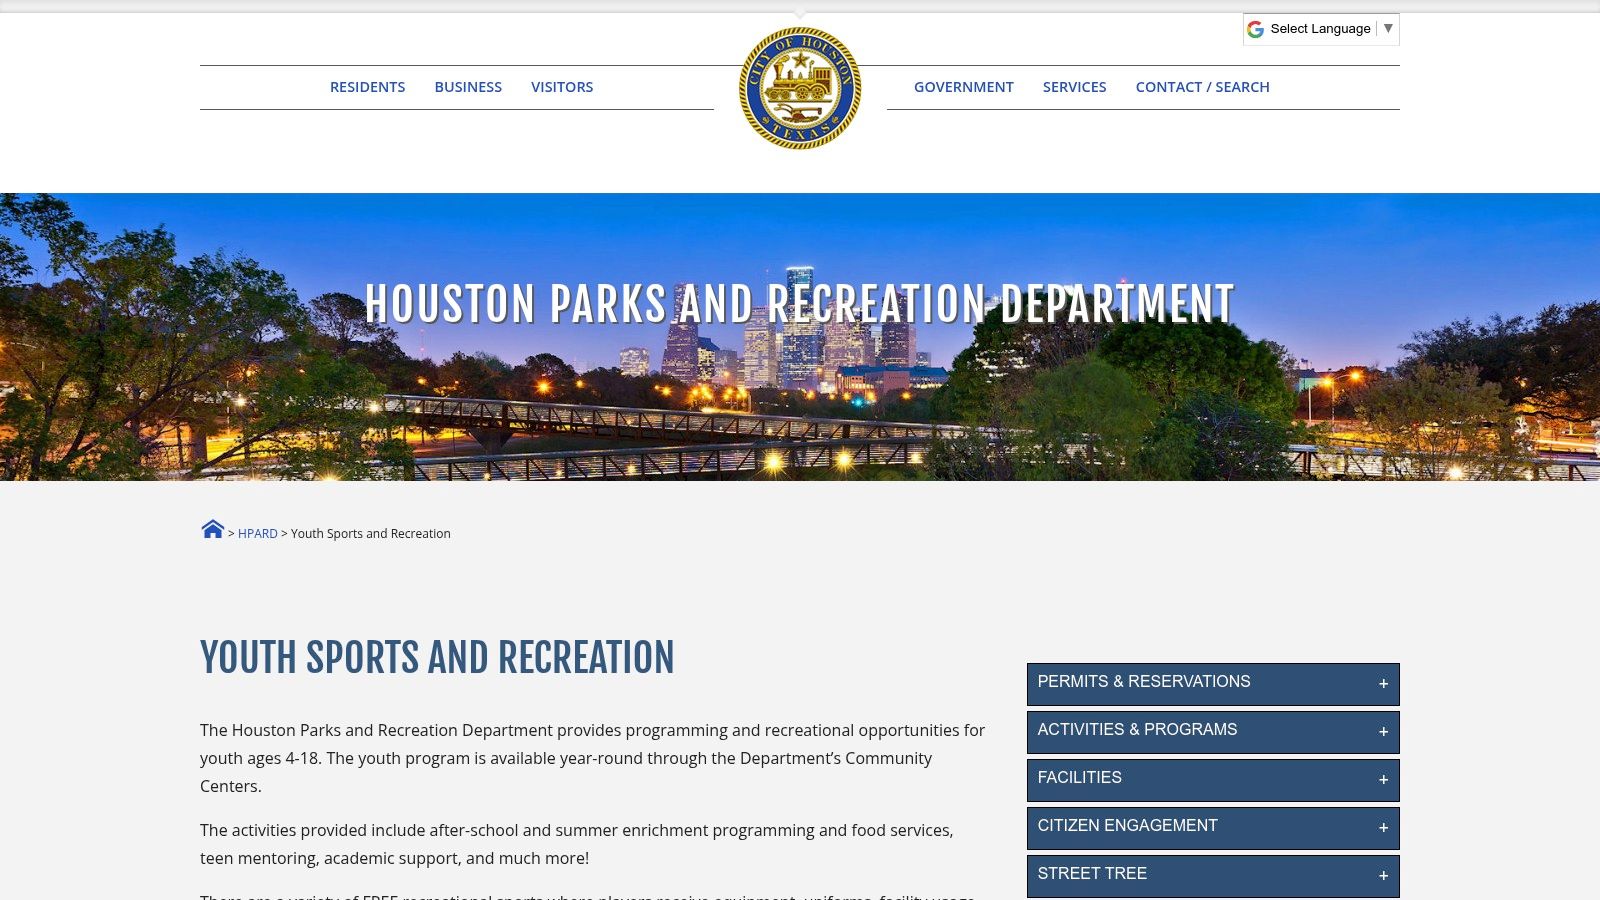Screen dimensions: 1600x900
Task: Open the Residents menu
Action: pyautogui.click(x=367, y=87)
